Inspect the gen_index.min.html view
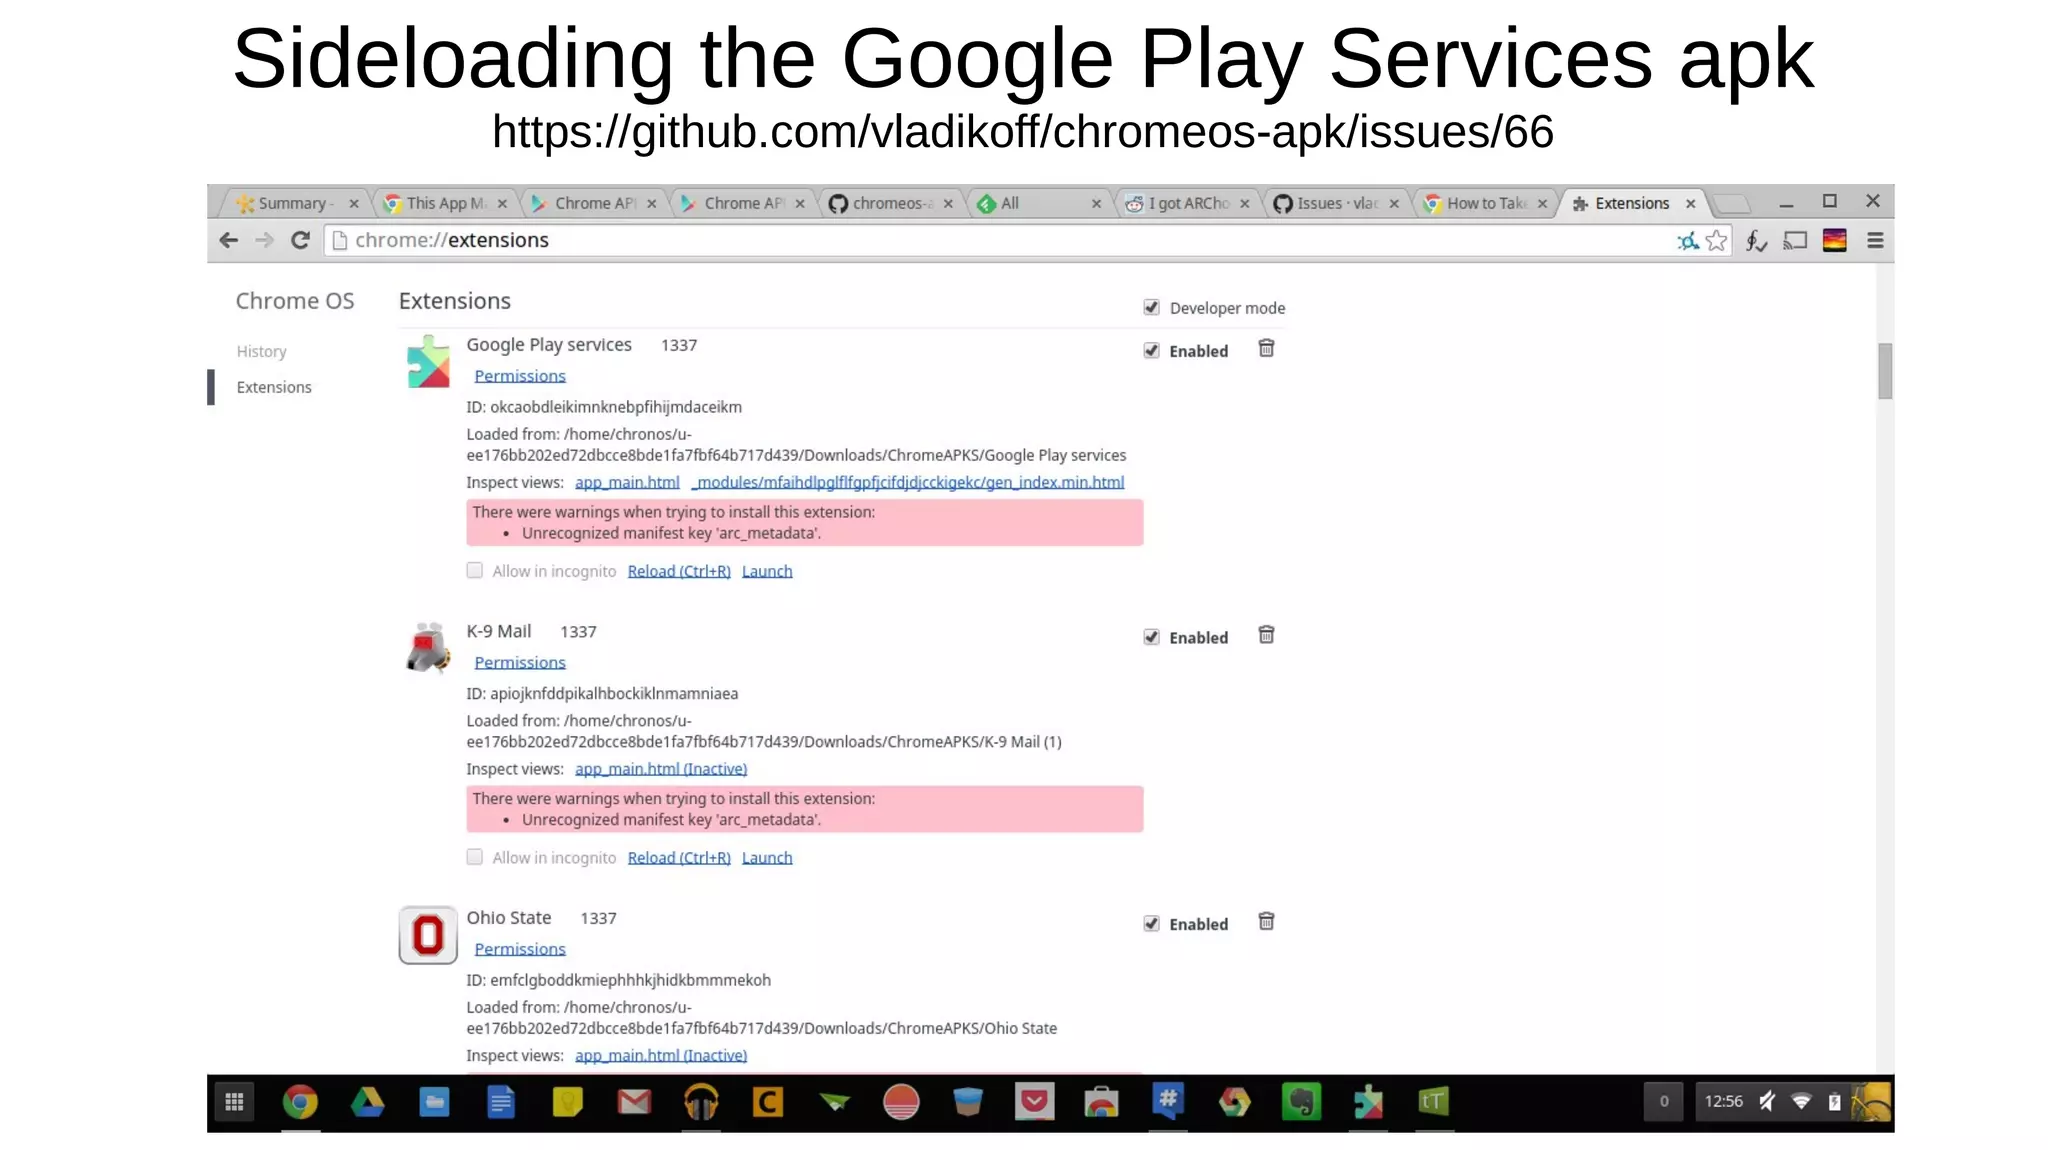The height and width of the screenshot is (1150, 2048). [x=908, y=482]
